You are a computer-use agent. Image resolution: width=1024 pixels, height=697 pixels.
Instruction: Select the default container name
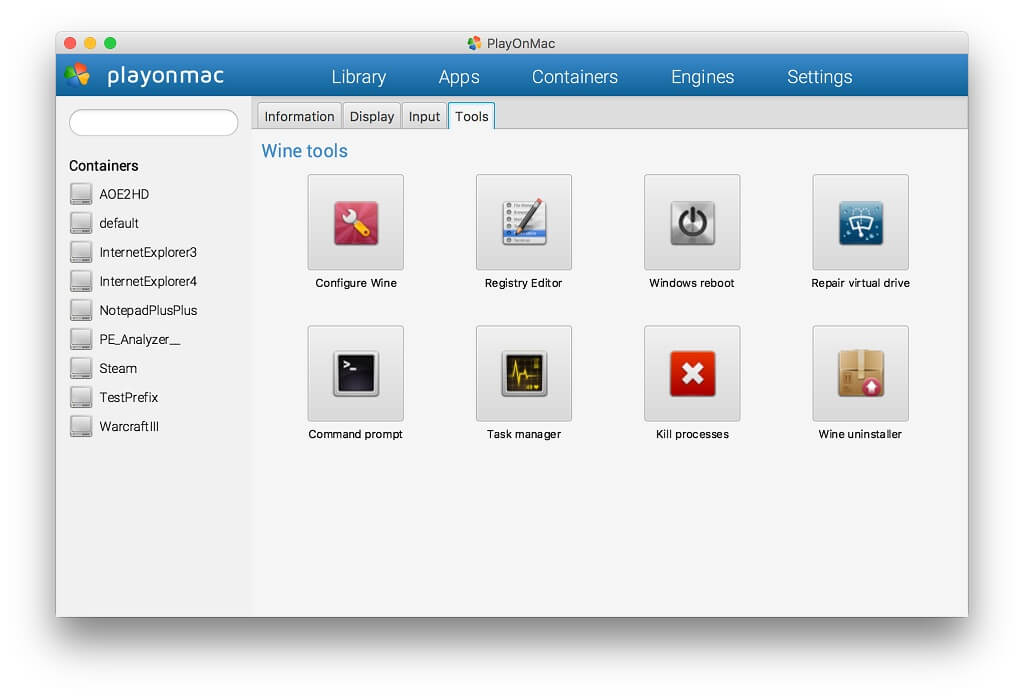(119, 223)
